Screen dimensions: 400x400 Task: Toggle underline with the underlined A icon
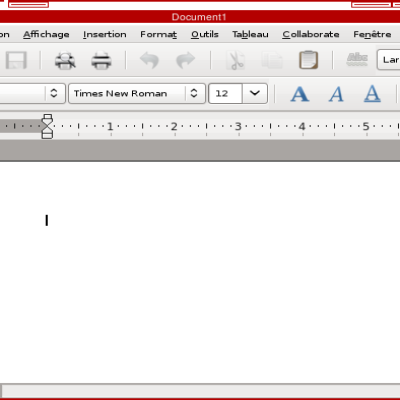click(x=372, y=94)
